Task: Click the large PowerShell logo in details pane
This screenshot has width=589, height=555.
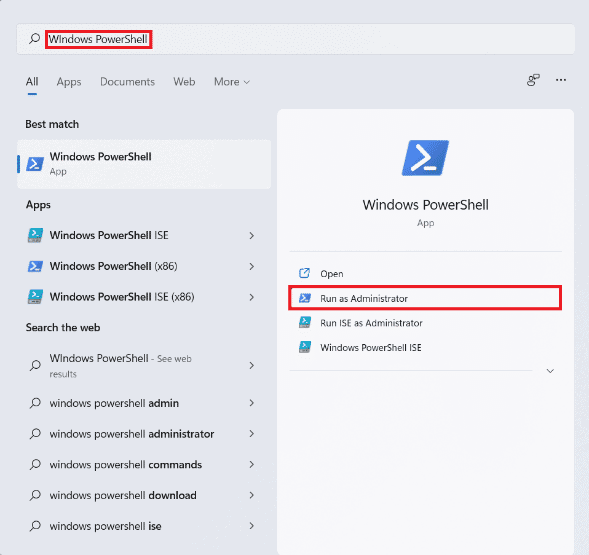Action: (425, 158)
